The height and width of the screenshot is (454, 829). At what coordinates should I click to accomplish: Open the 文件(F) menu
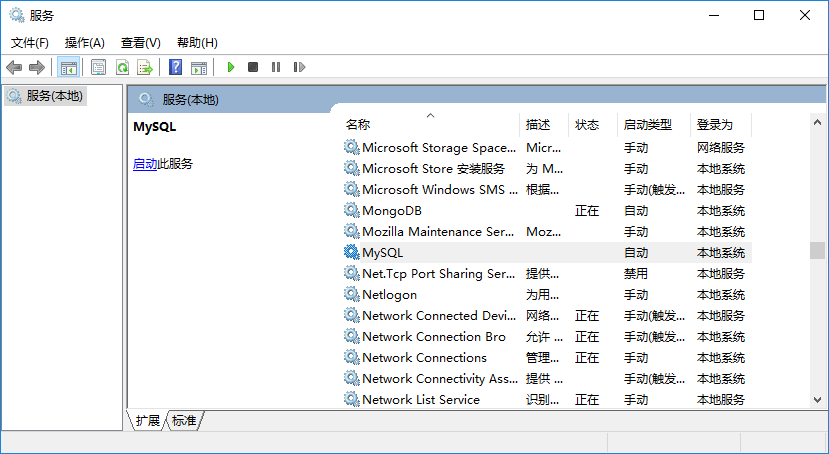click(30, 42)
